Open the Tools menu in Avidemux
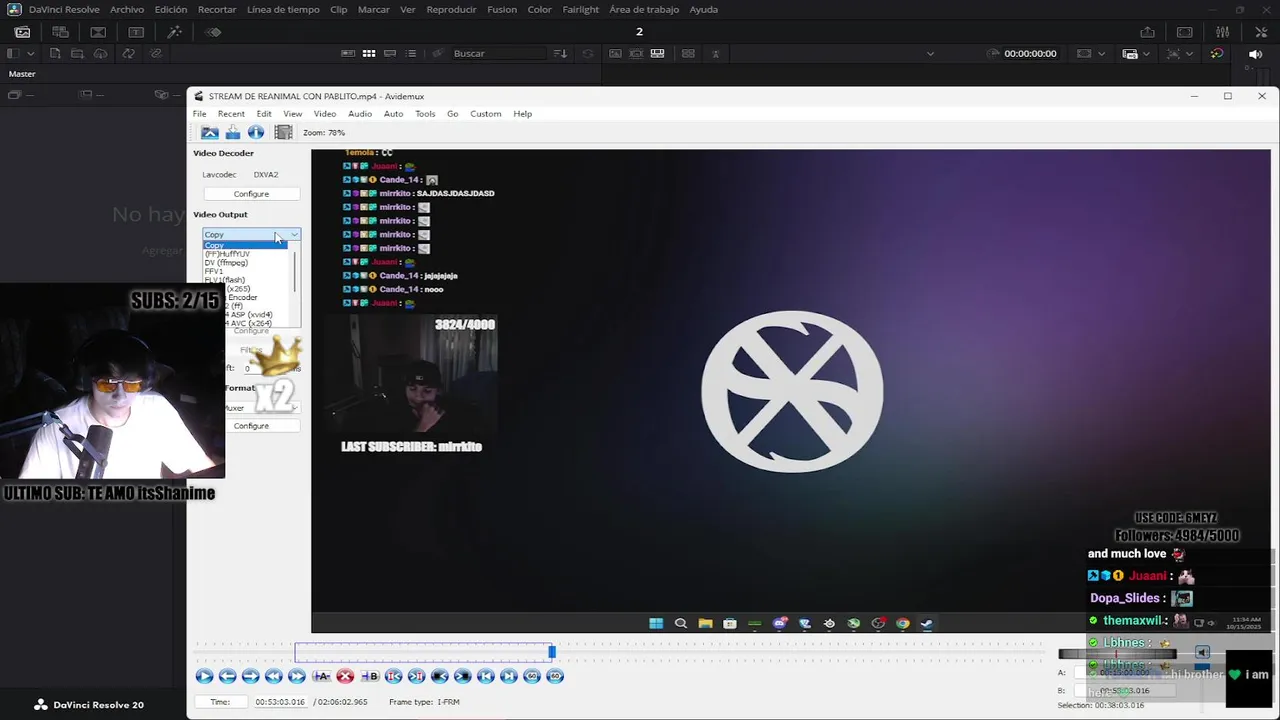 click(425, 114)
